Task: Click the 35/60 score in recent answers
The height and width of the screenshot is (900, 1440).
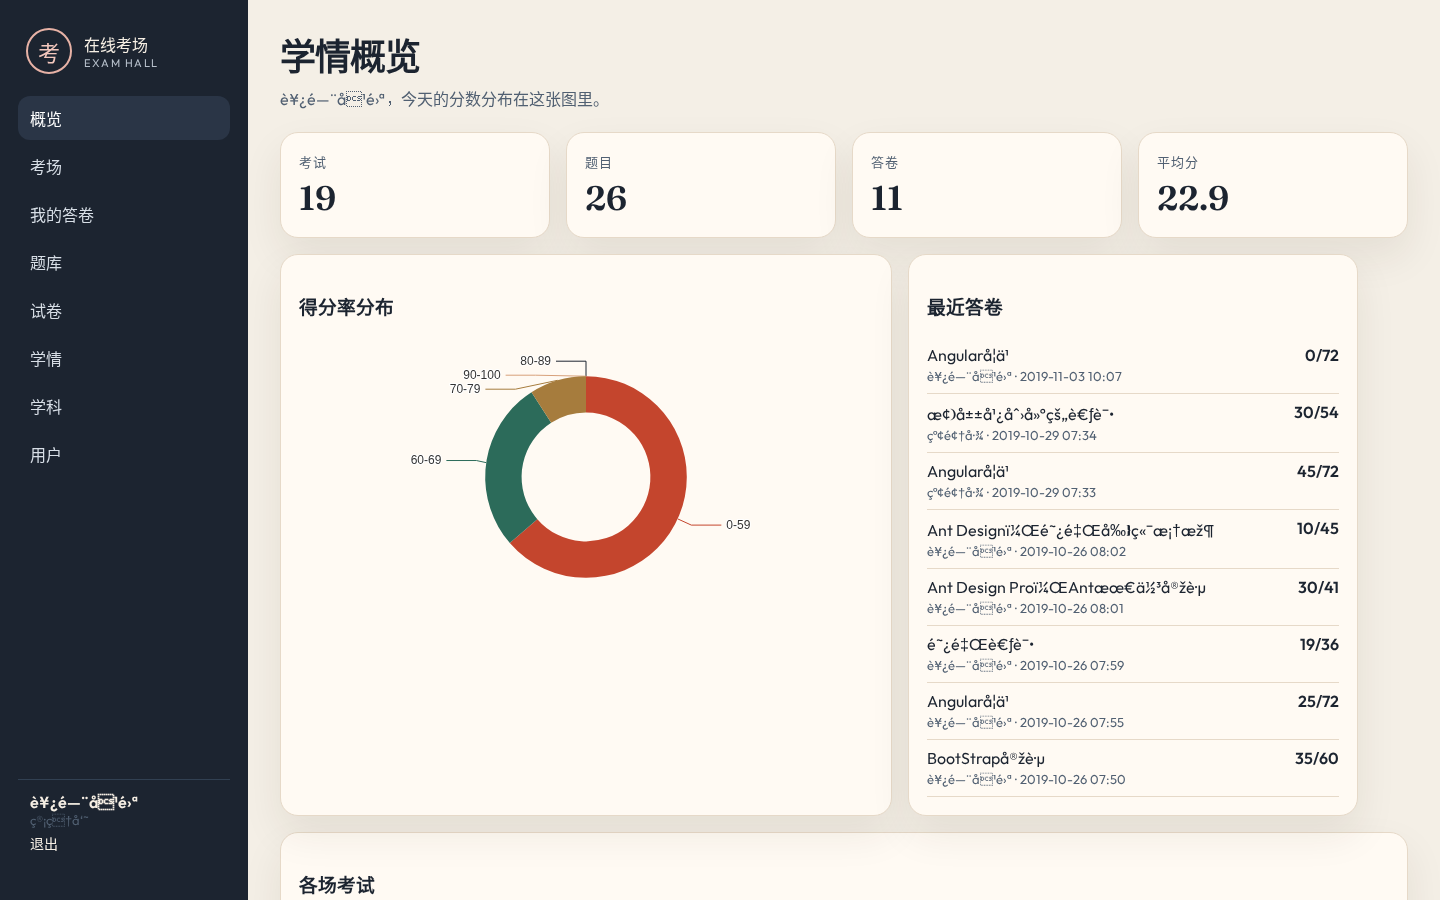Action: click(1317, 758)
